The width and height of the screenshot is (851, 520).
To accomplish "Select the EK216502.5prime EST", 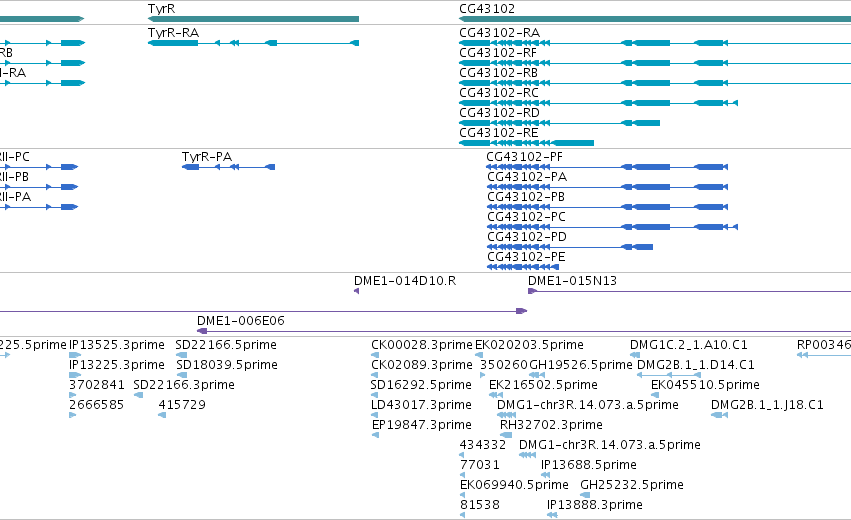I will click(543, 385).
